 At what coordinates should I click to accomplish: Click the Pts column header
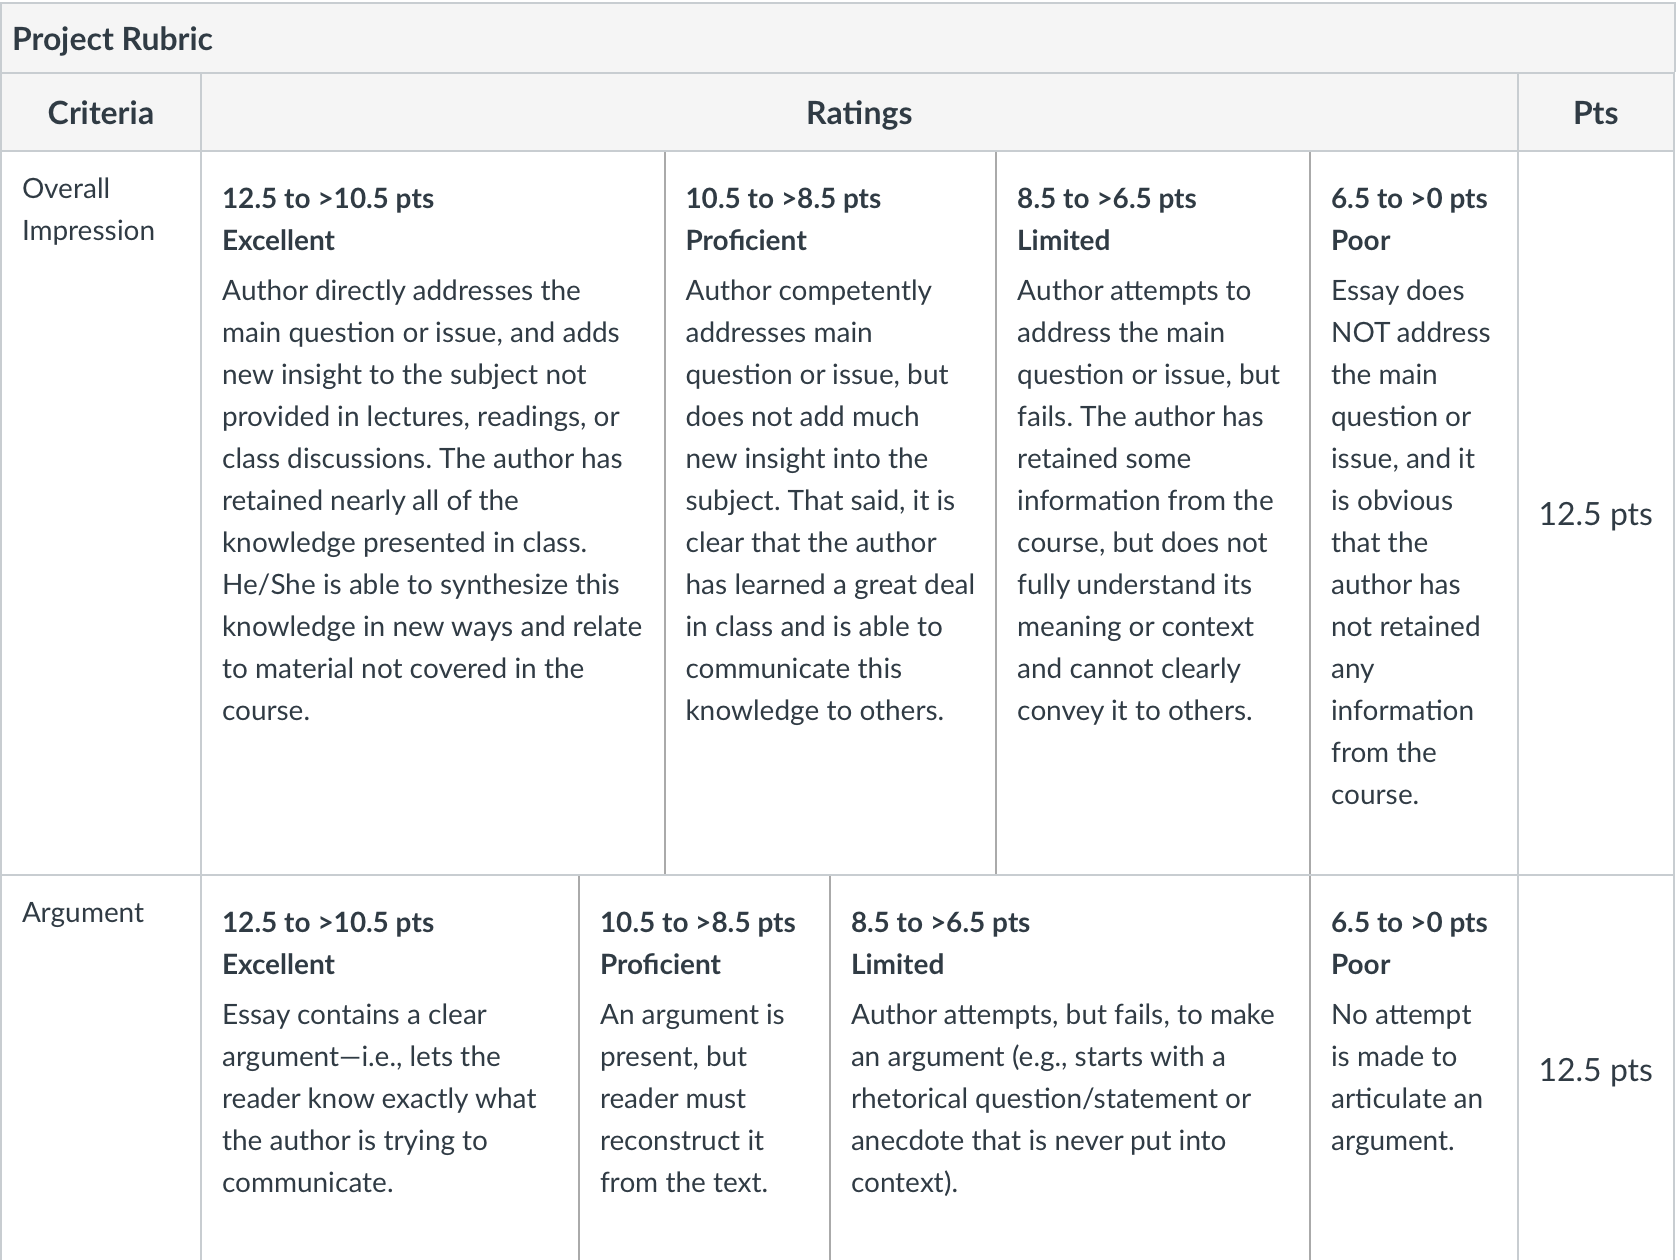coord(1595,113)
